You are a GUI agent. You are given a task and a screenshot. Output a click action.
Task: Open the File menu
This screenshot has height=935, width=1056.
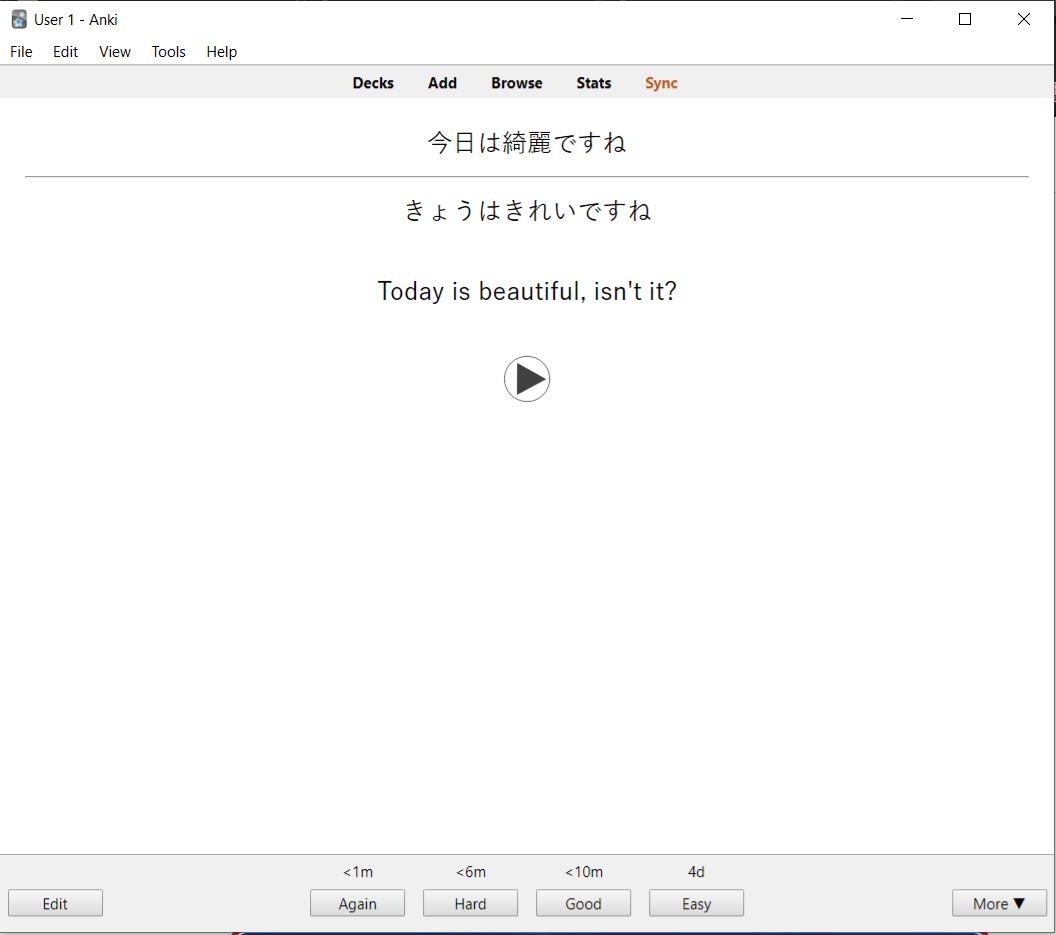point(21,52)
